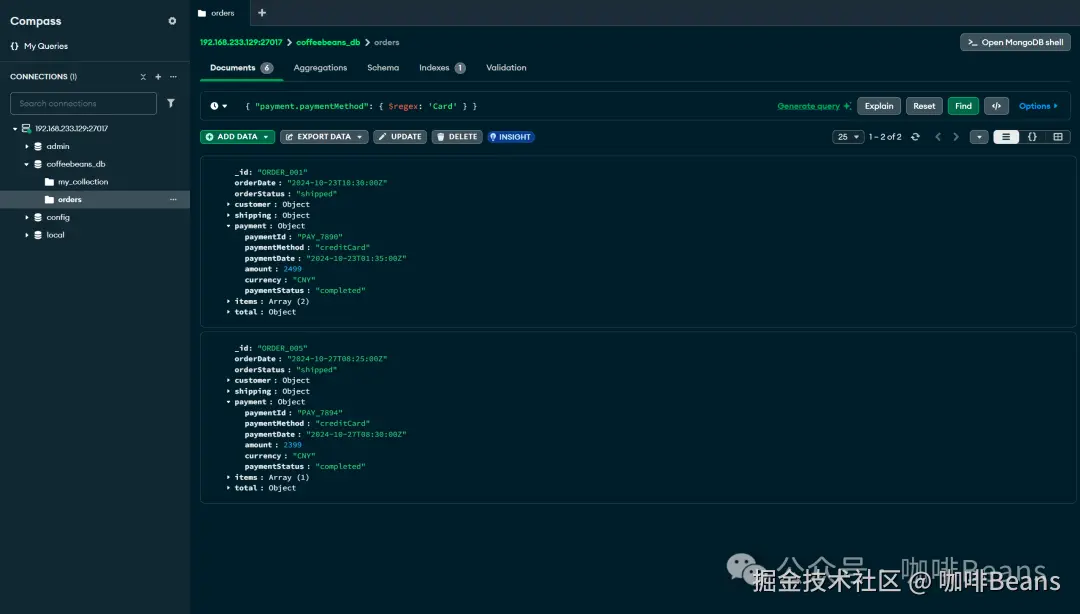Collapse the coffeebeans_db database
This screenshot has height=614, width=1080.
coord(27,164)
